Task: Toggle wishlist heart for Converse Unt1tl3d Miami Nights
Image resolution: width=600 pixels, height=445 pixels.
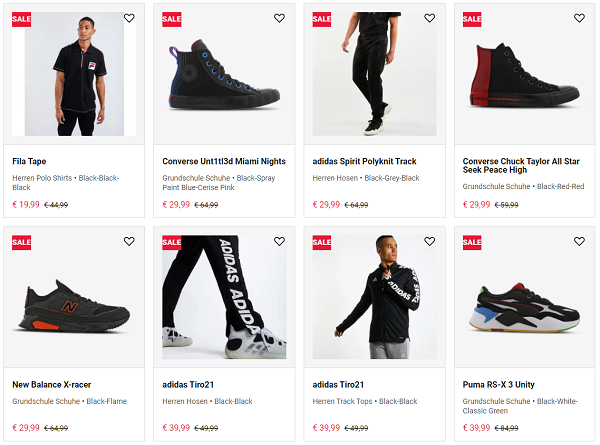Action: point(279,18)
